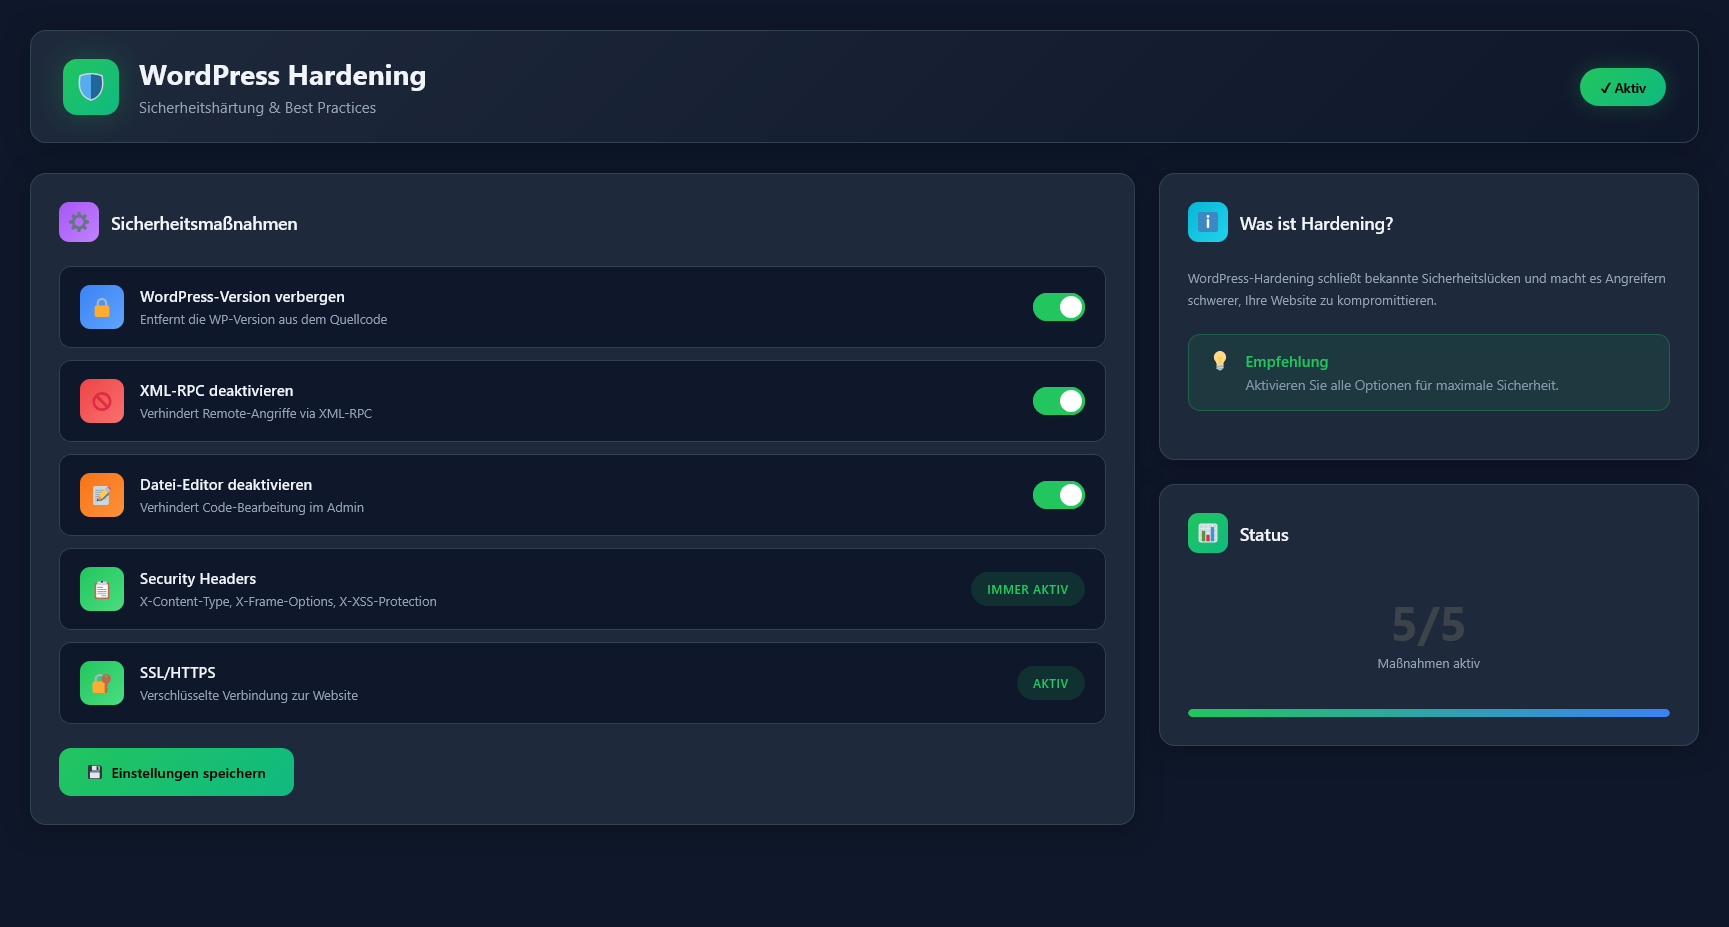Click the Maßnahmen aktiv progress bar
This screenshot has height=927, width=1729.
click(1428, 713)
